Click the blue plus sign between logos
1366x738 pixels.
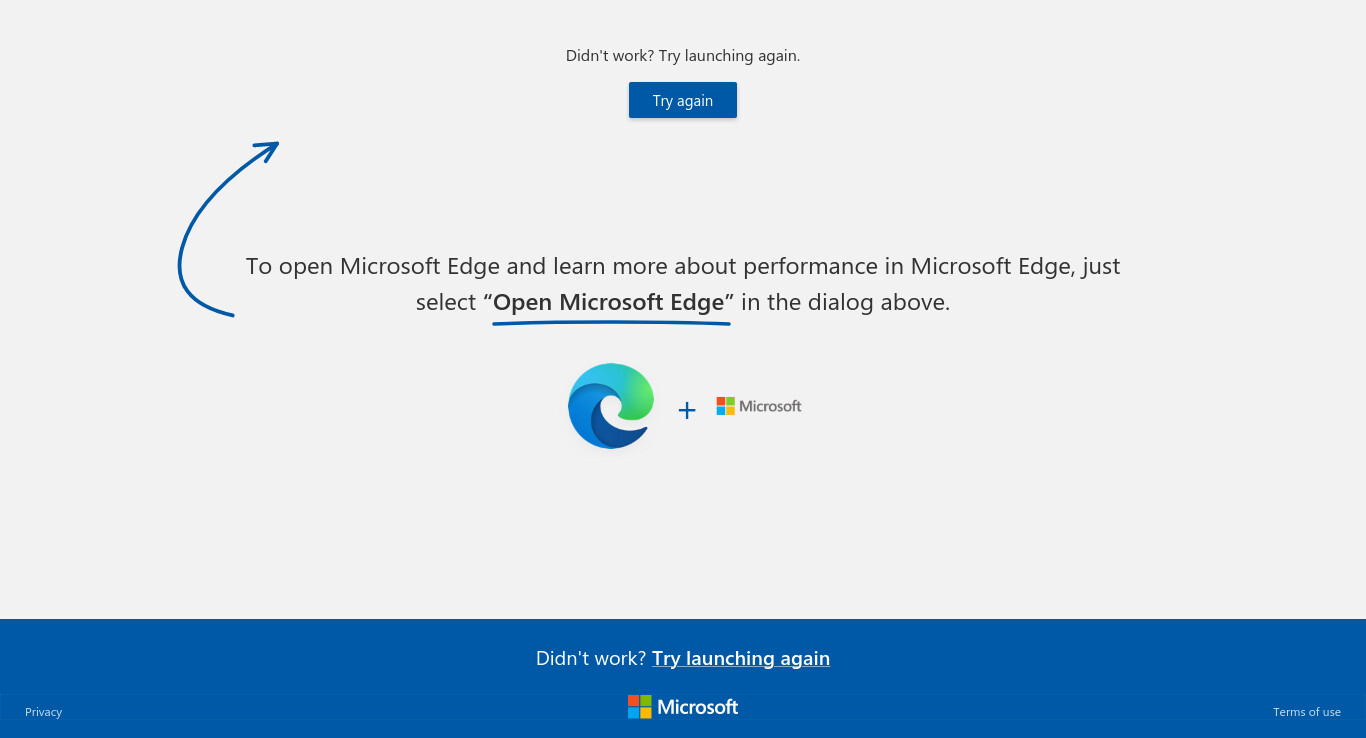(687, 410)
